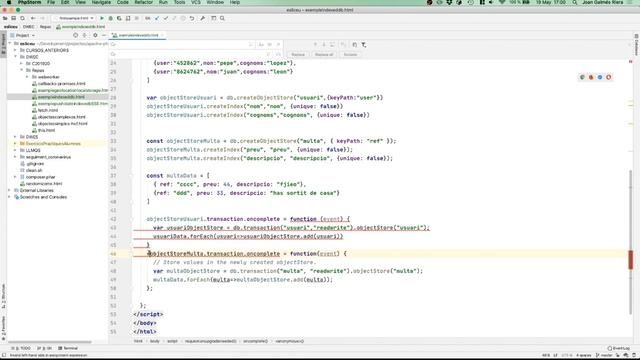Open Project panel gear options
The width and height of the screenshot is (640, 360).
[95, 36]
